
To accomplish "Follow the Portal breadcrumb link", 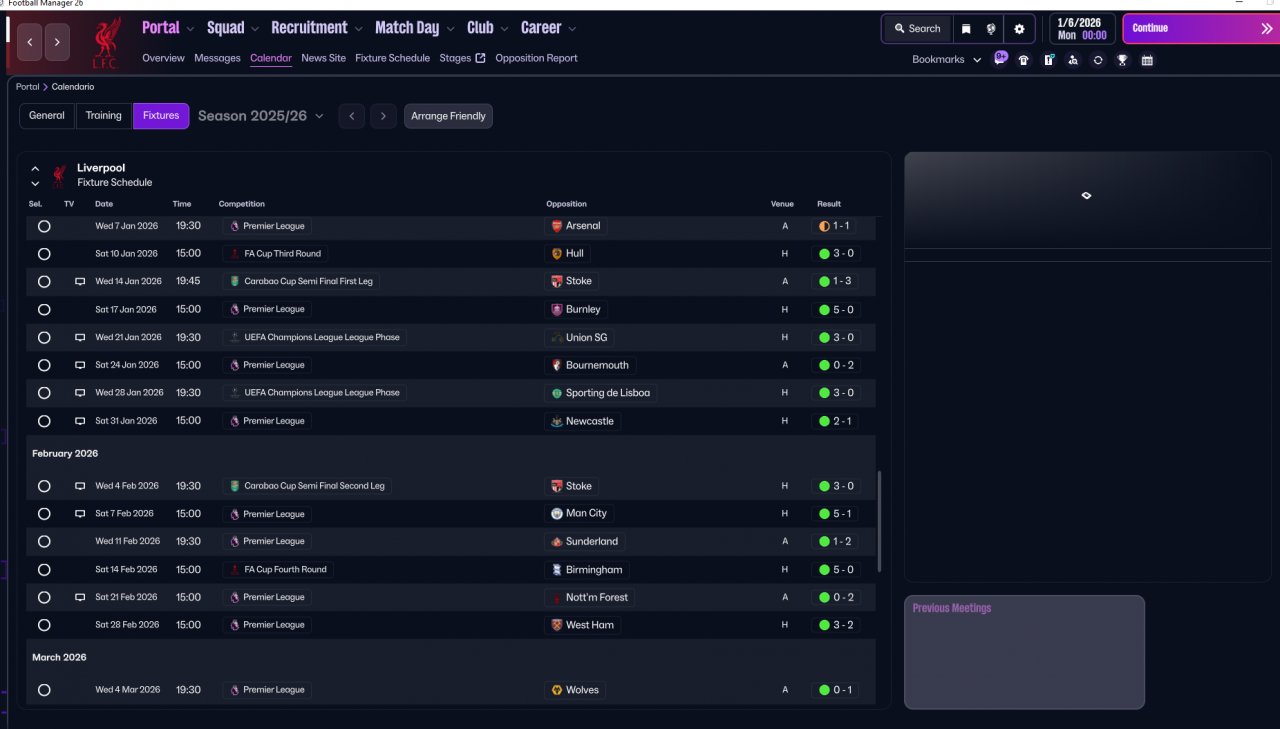I will [28, 87].
